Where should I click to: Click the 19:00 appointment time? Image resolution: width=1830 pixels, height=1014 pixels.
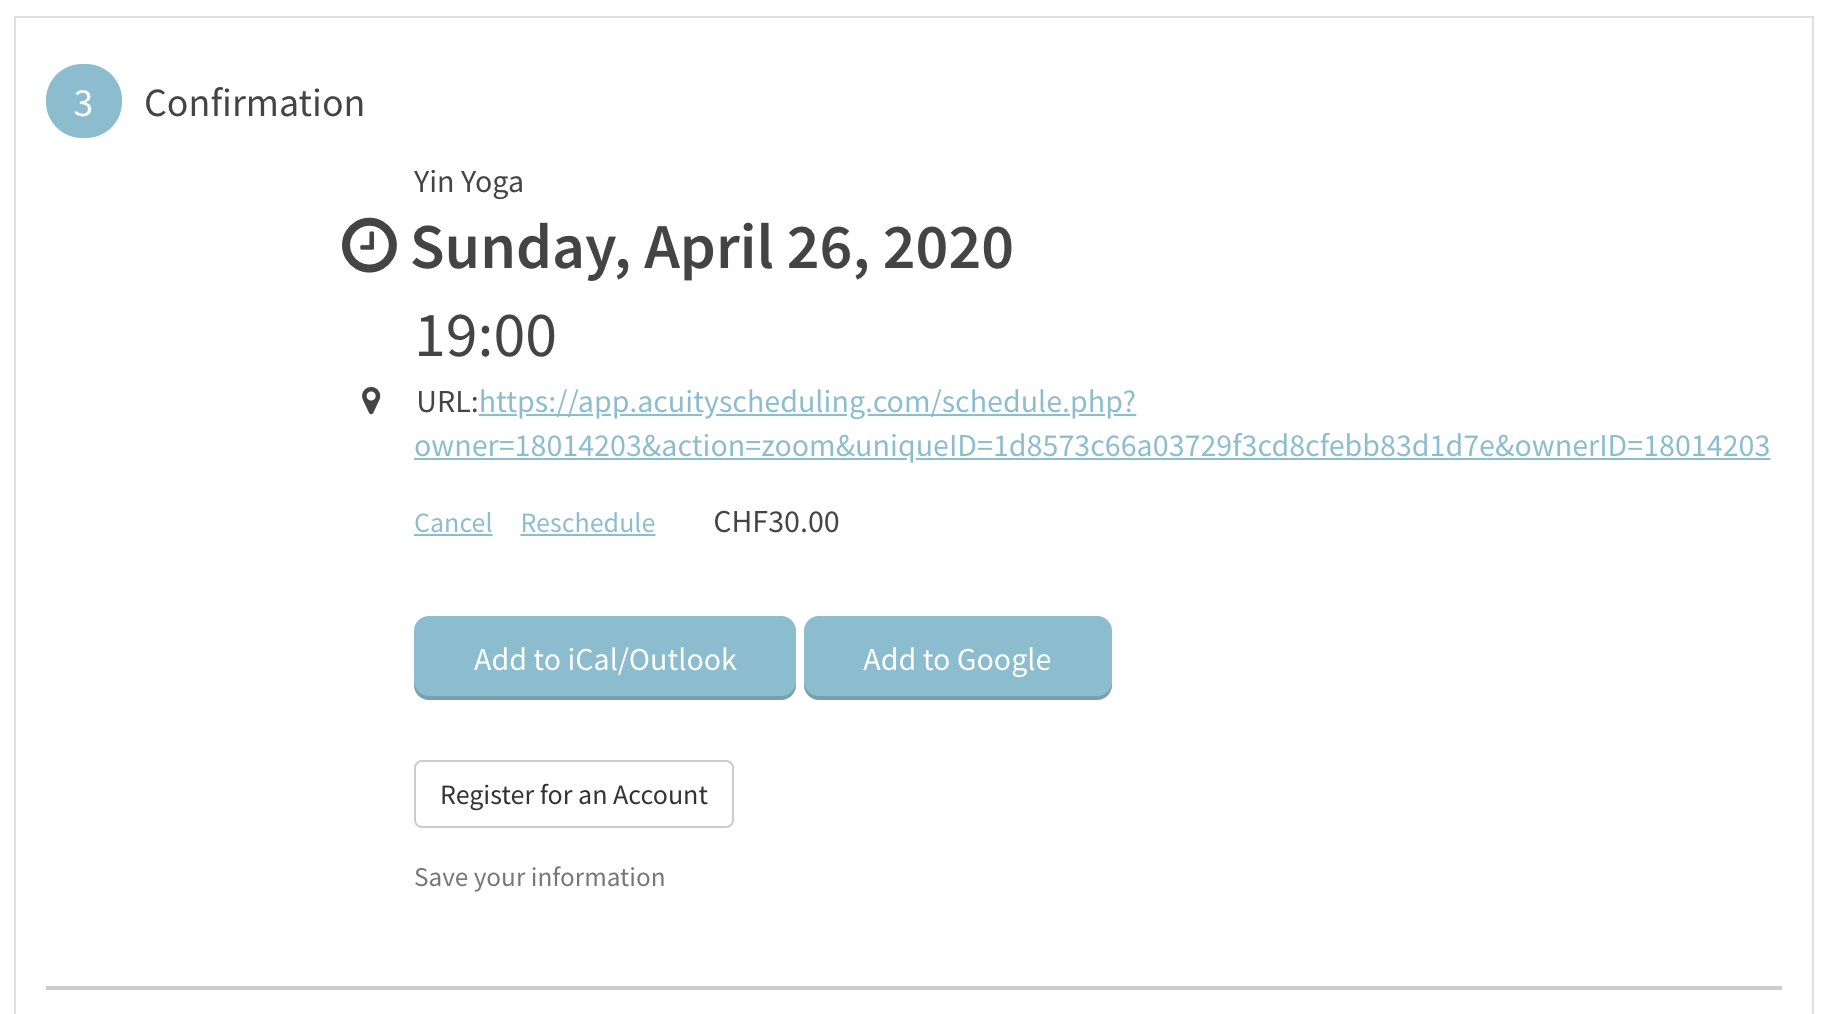click(486, 335)
